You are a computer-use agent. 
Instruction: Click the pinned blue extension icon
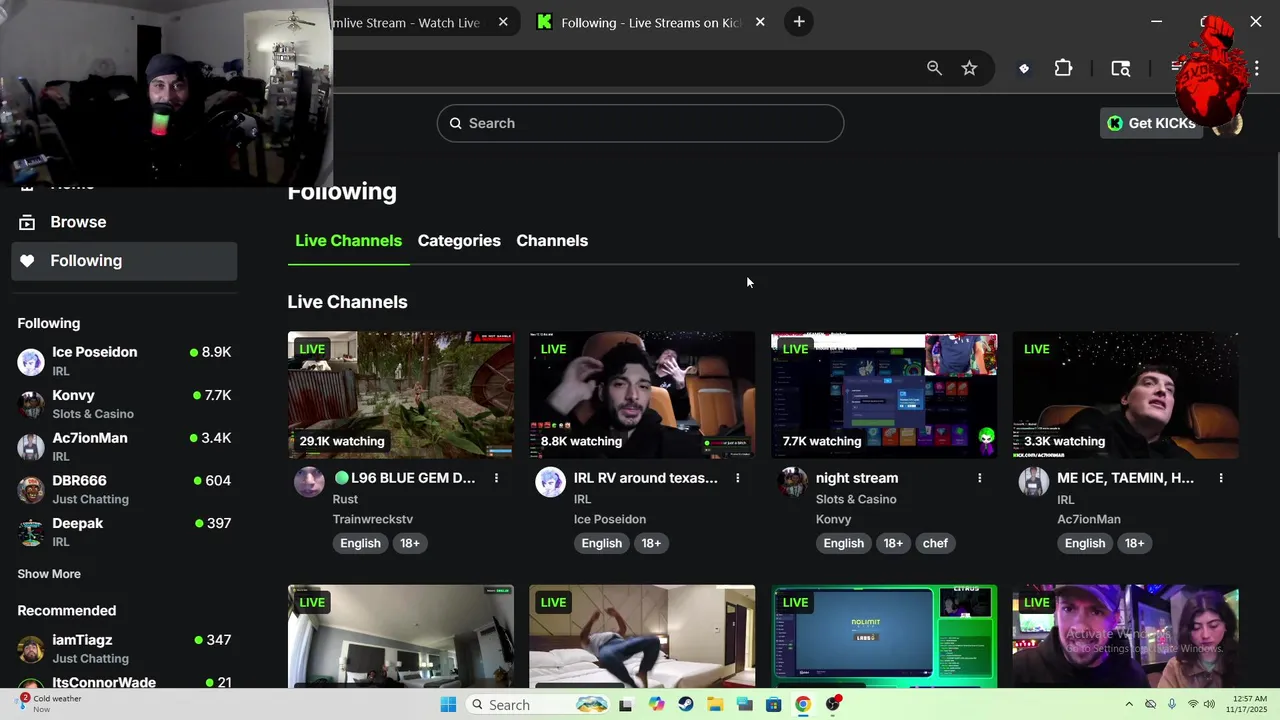click(1024, 68)
